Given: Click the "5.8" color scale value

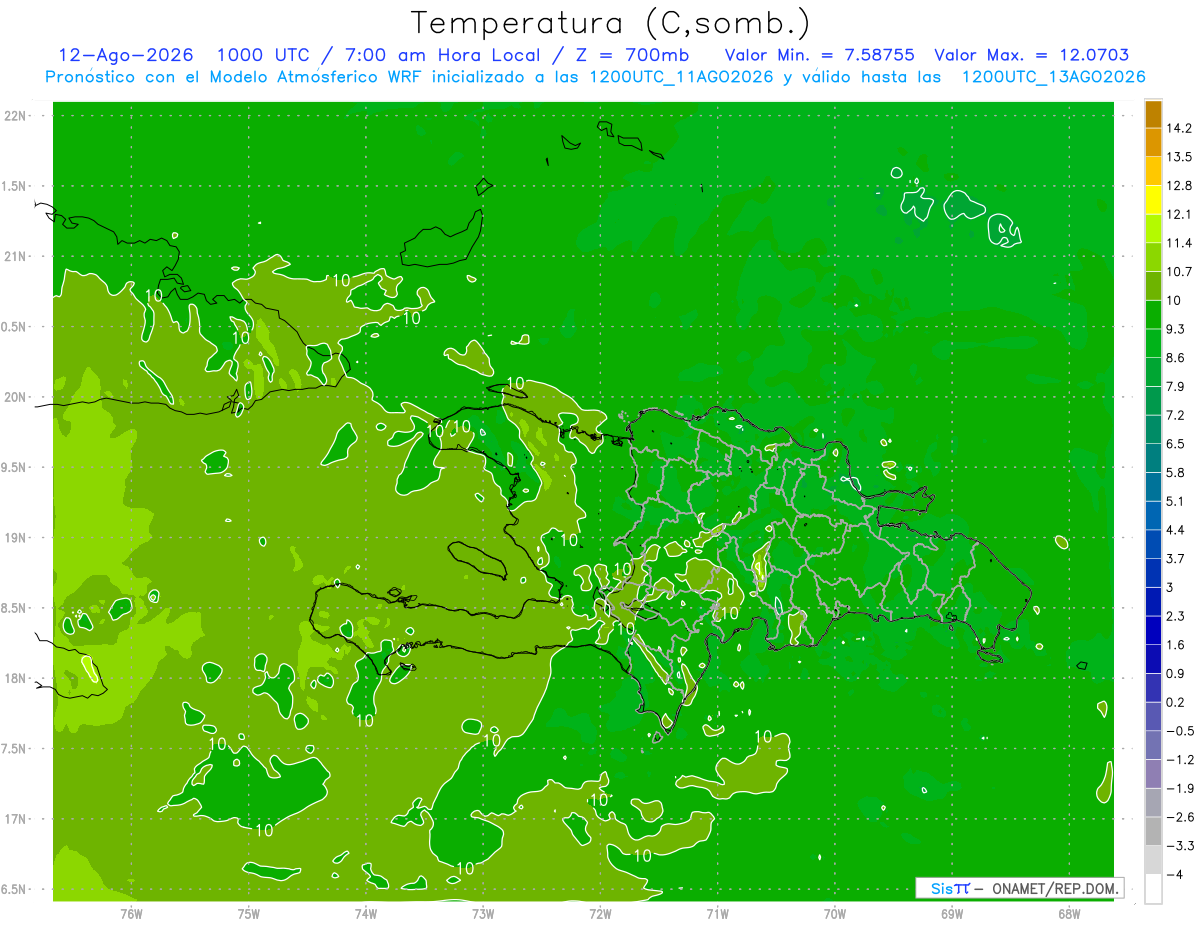Looking at the screenshot, I should click(x=1175, y=472).
